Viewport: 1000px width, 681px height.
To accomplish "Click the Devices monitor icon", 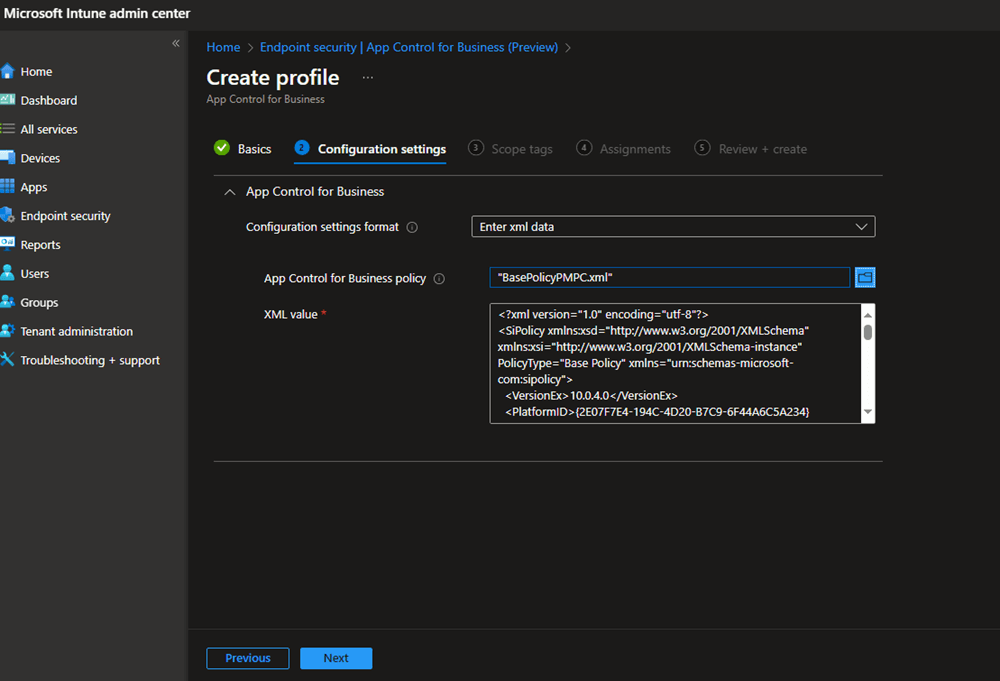I will coord(7,157).
